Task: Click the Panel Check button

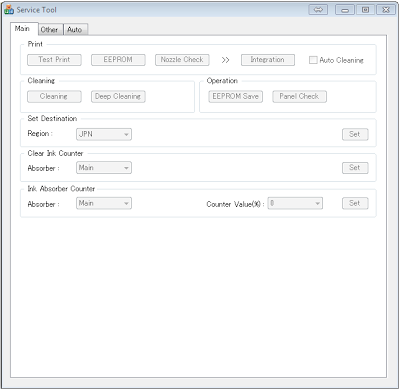Action: tap(299, 96)
